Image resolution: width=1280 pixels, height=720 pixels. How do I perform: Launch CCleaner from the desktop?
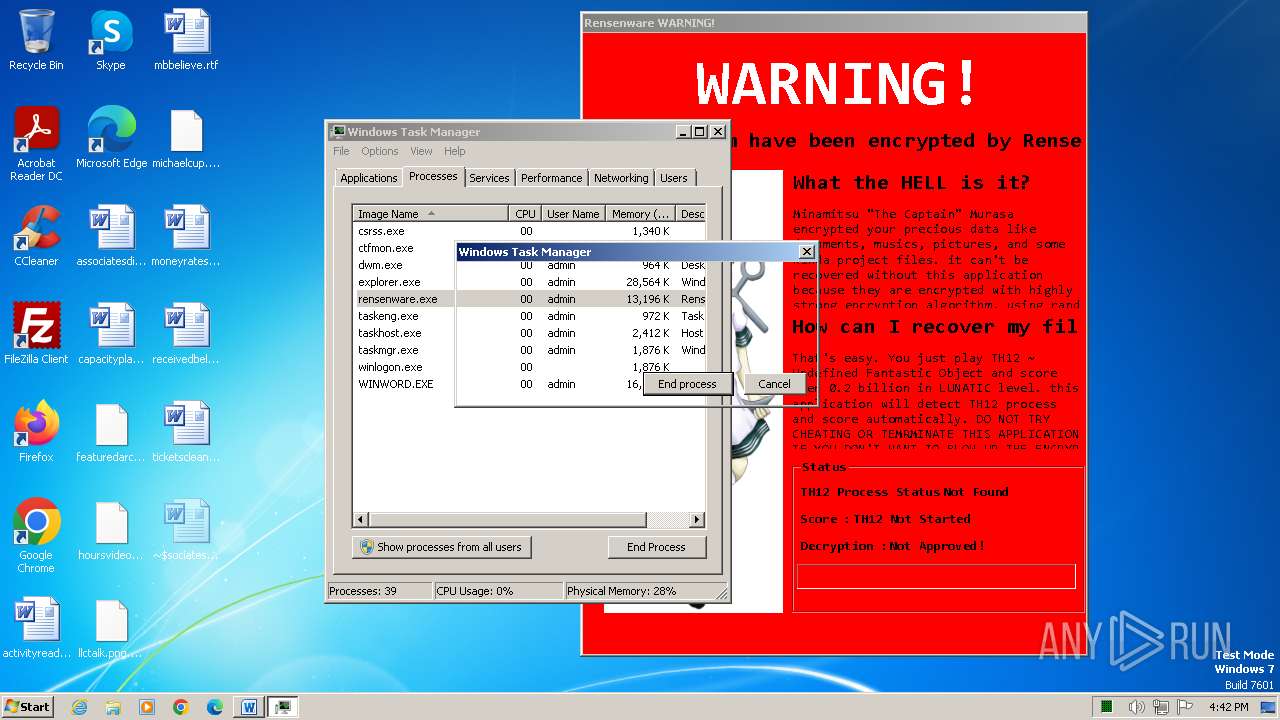(x=36, y=236)
